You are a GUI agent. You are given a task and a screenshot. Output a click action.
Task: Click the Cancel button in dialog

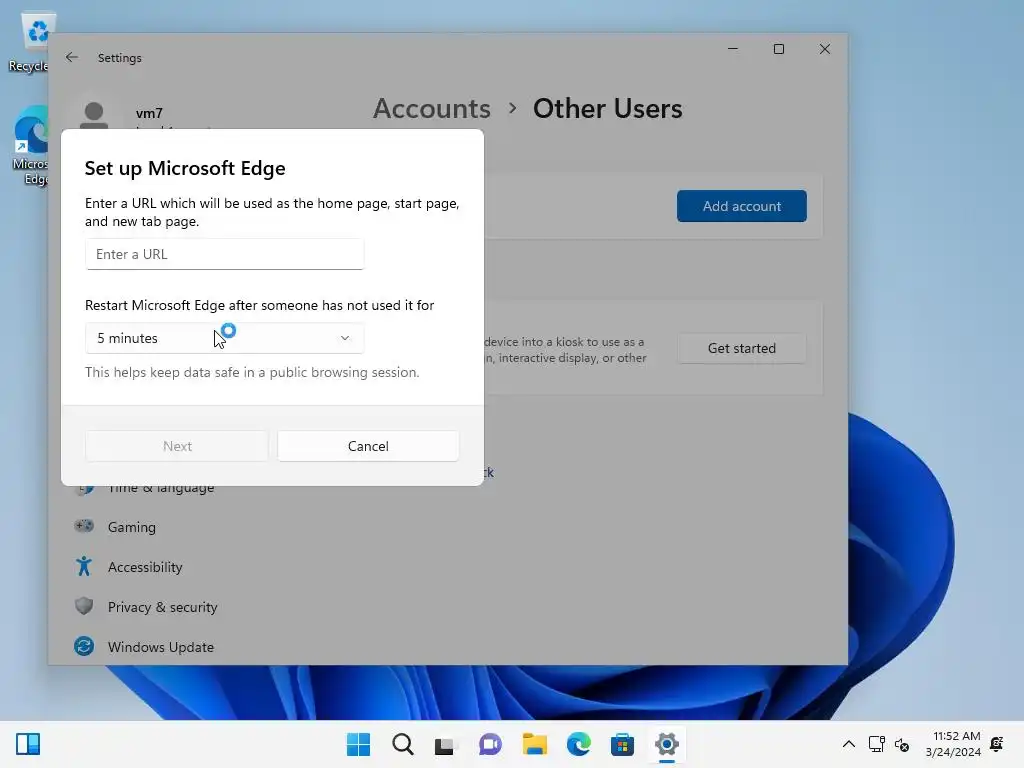pyautogui.click(x=368, y=446)
